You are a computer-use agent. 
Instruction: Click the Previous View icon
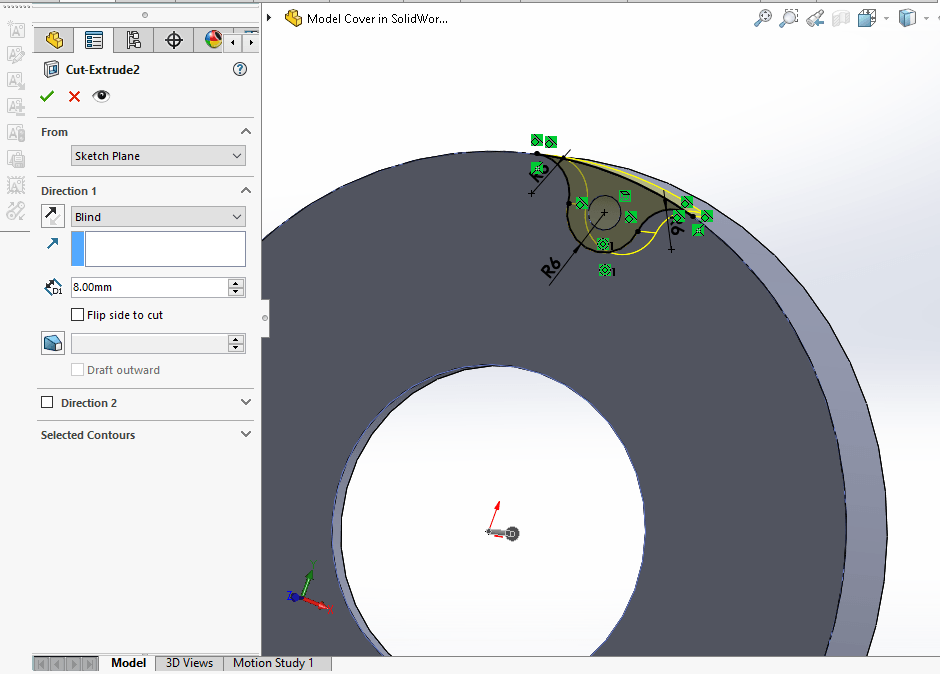[815, 18]
